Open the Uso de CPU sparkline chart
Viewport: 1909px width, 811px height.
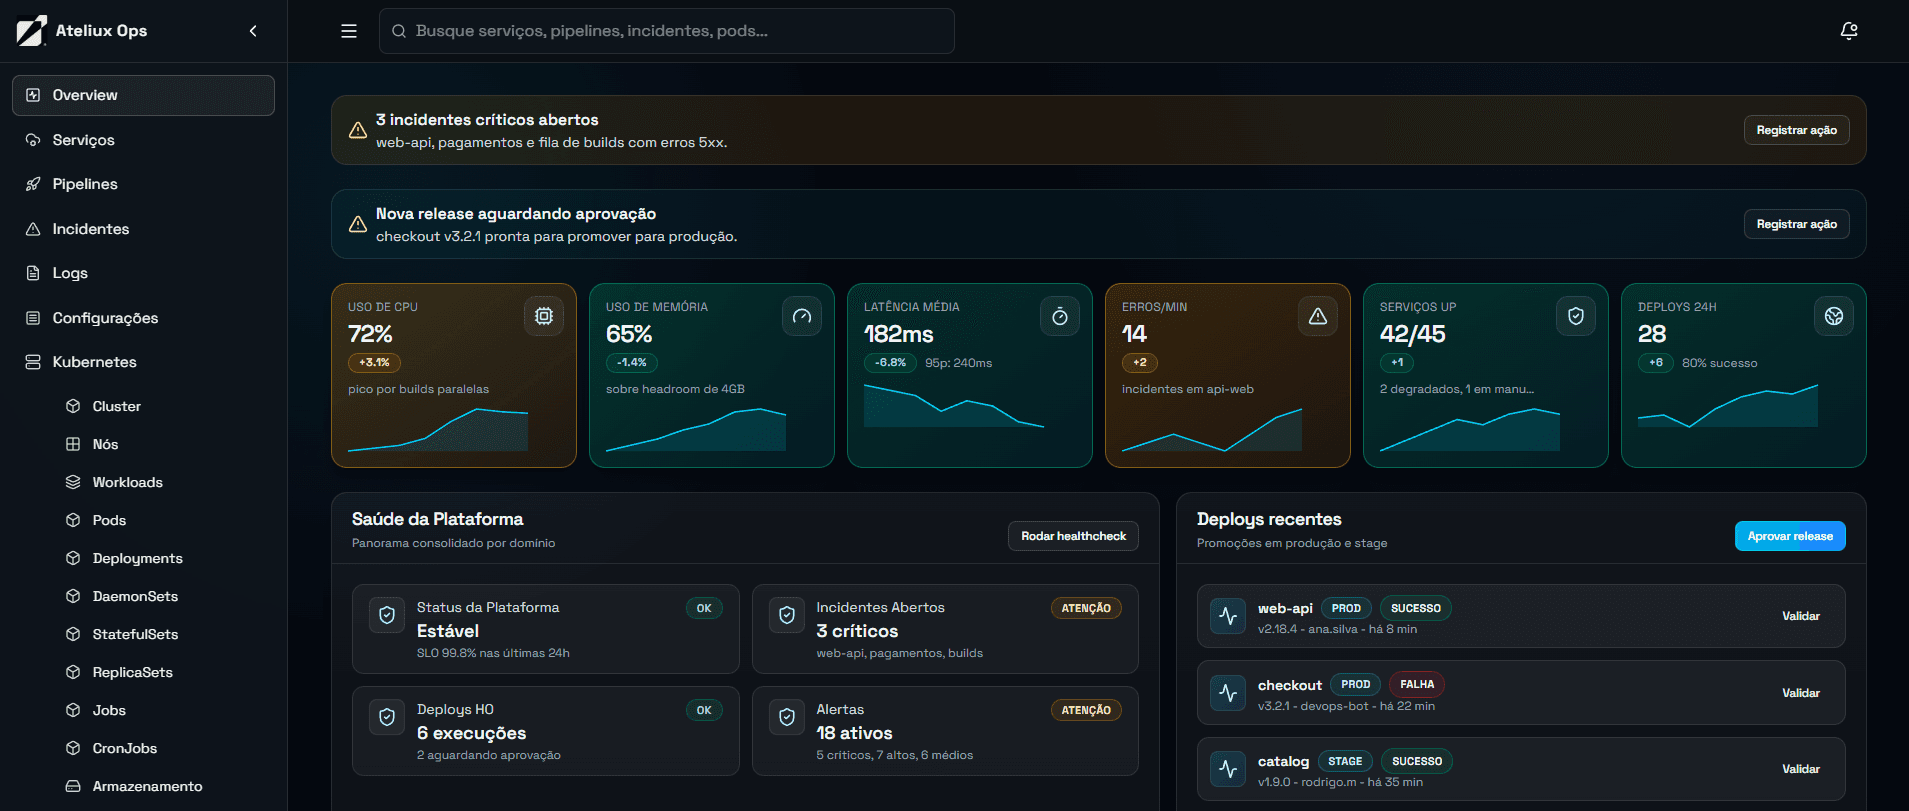438,429
